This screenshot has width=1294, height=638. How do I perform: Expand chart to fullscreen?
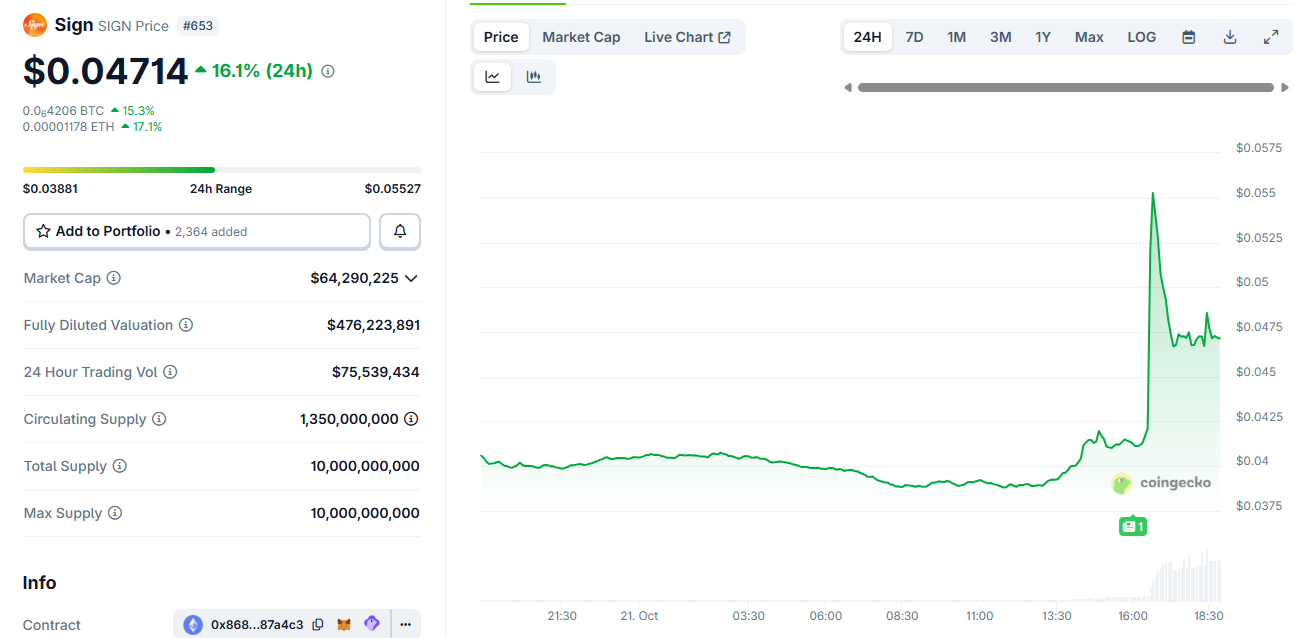(x=1271, y=37)
